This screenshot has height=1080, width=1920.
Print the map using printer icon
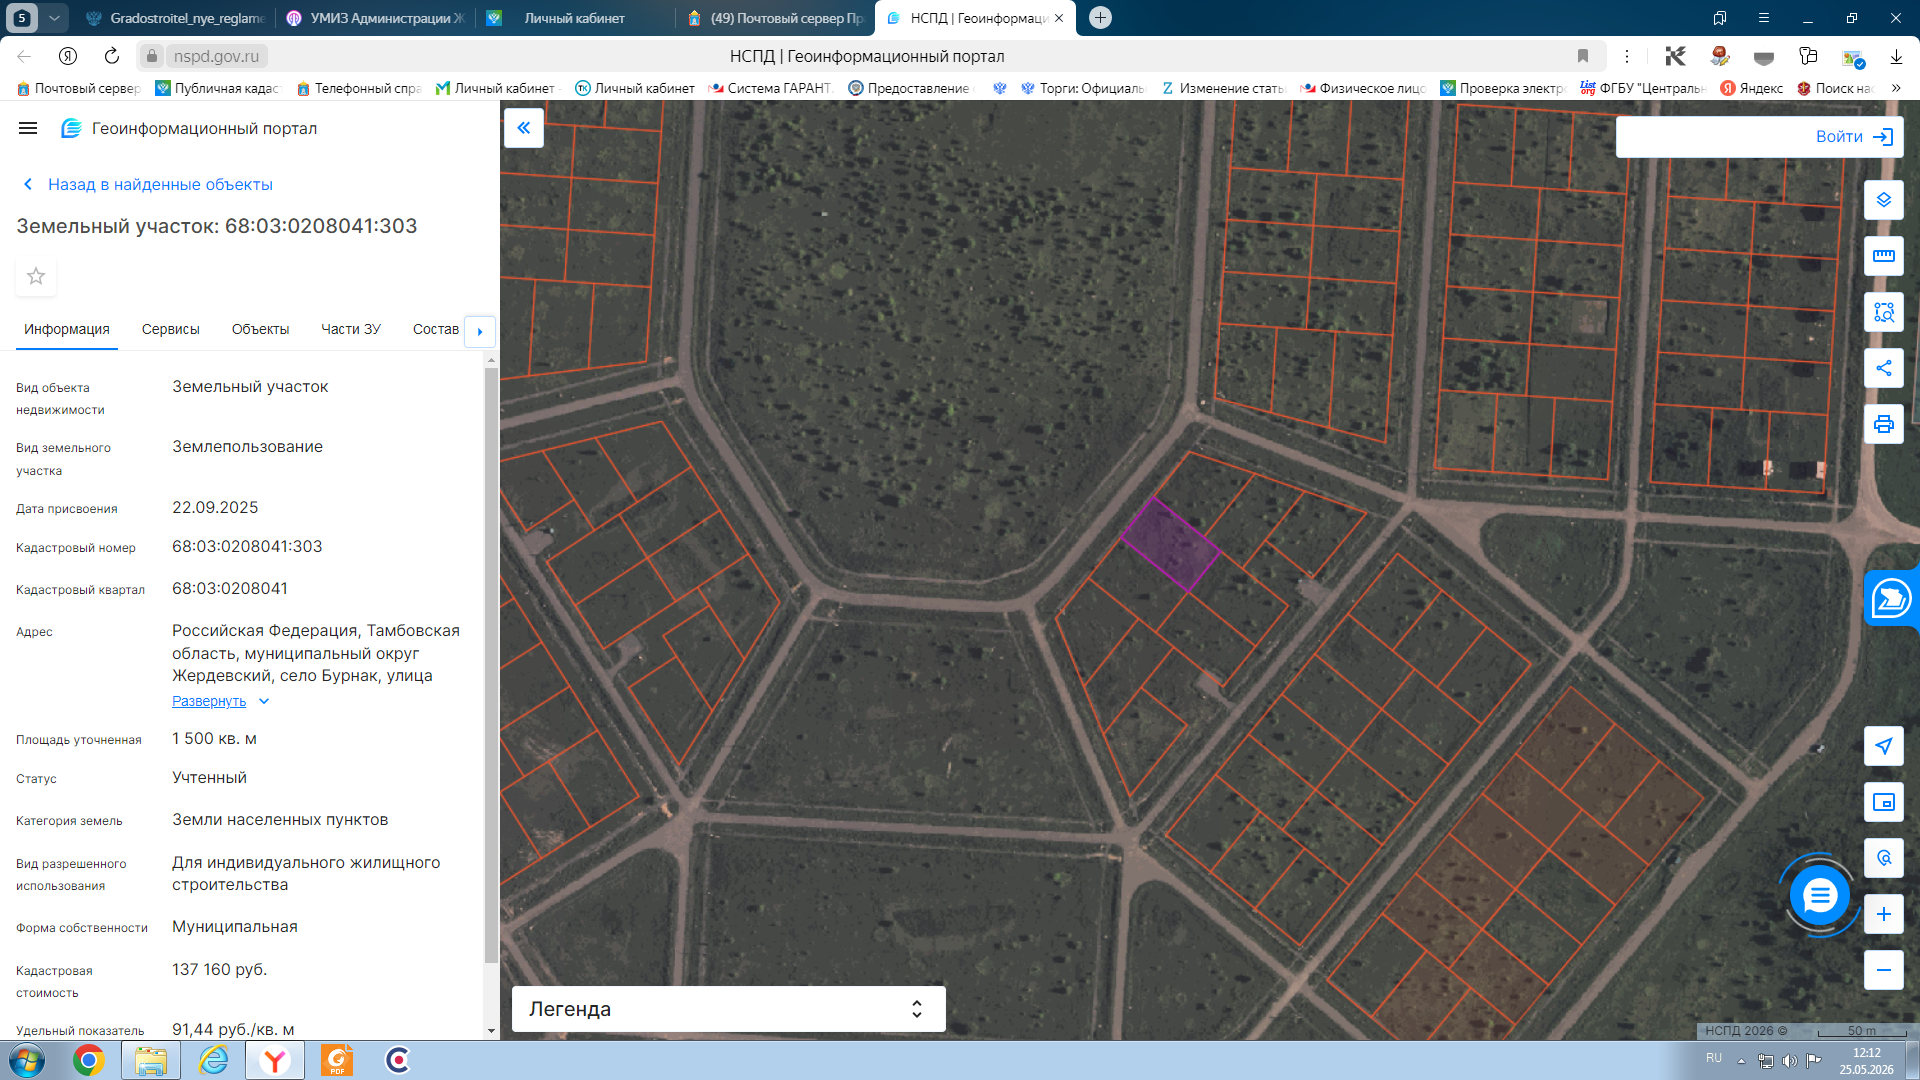[x=1883, y=424]
